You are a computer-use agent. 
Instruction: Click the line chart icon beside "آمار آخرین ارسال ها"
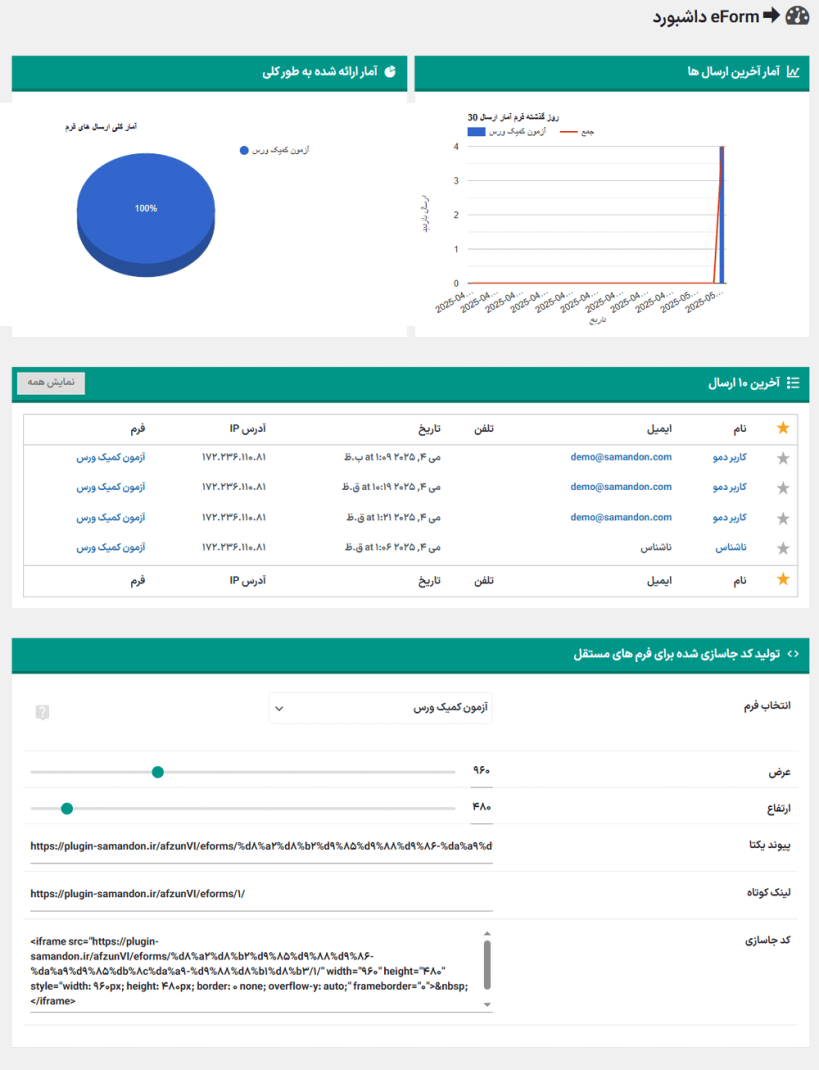(x=793, y=72)
